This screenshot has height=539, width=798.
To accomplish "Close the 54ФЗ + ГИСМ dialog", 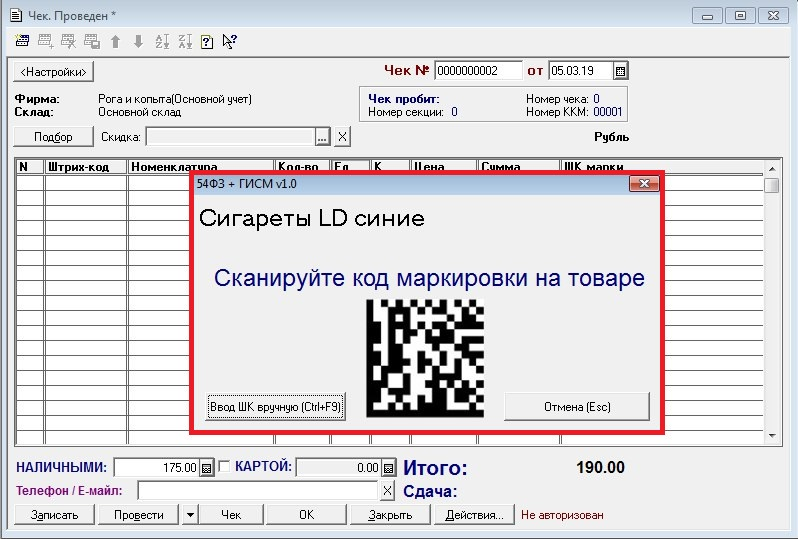I will 644,184.
